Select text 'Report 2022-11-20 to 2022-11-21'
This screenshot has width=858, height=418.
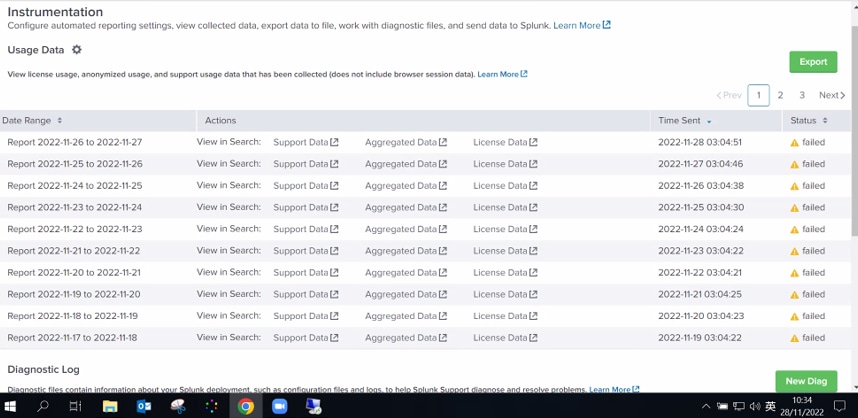[x=74, y=272]
